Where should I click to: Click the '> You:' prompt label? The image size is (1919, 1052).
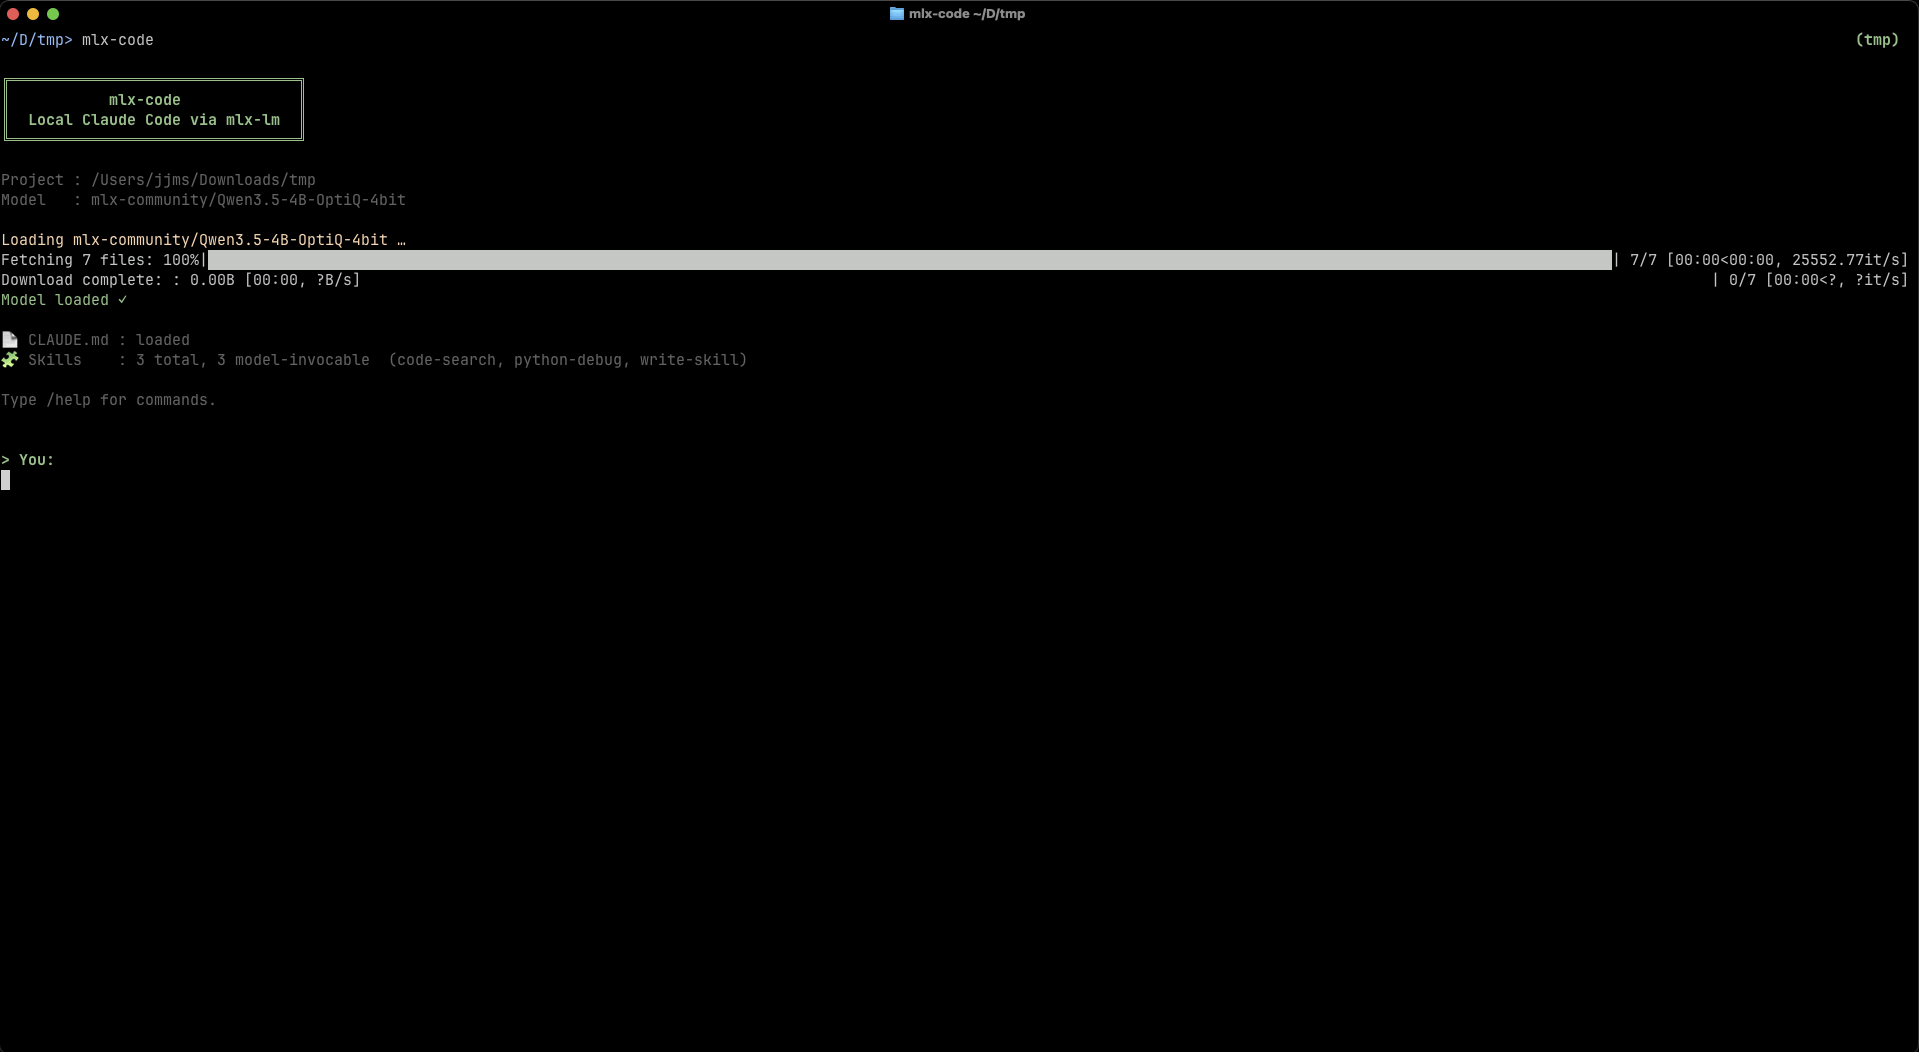(28, 460)
